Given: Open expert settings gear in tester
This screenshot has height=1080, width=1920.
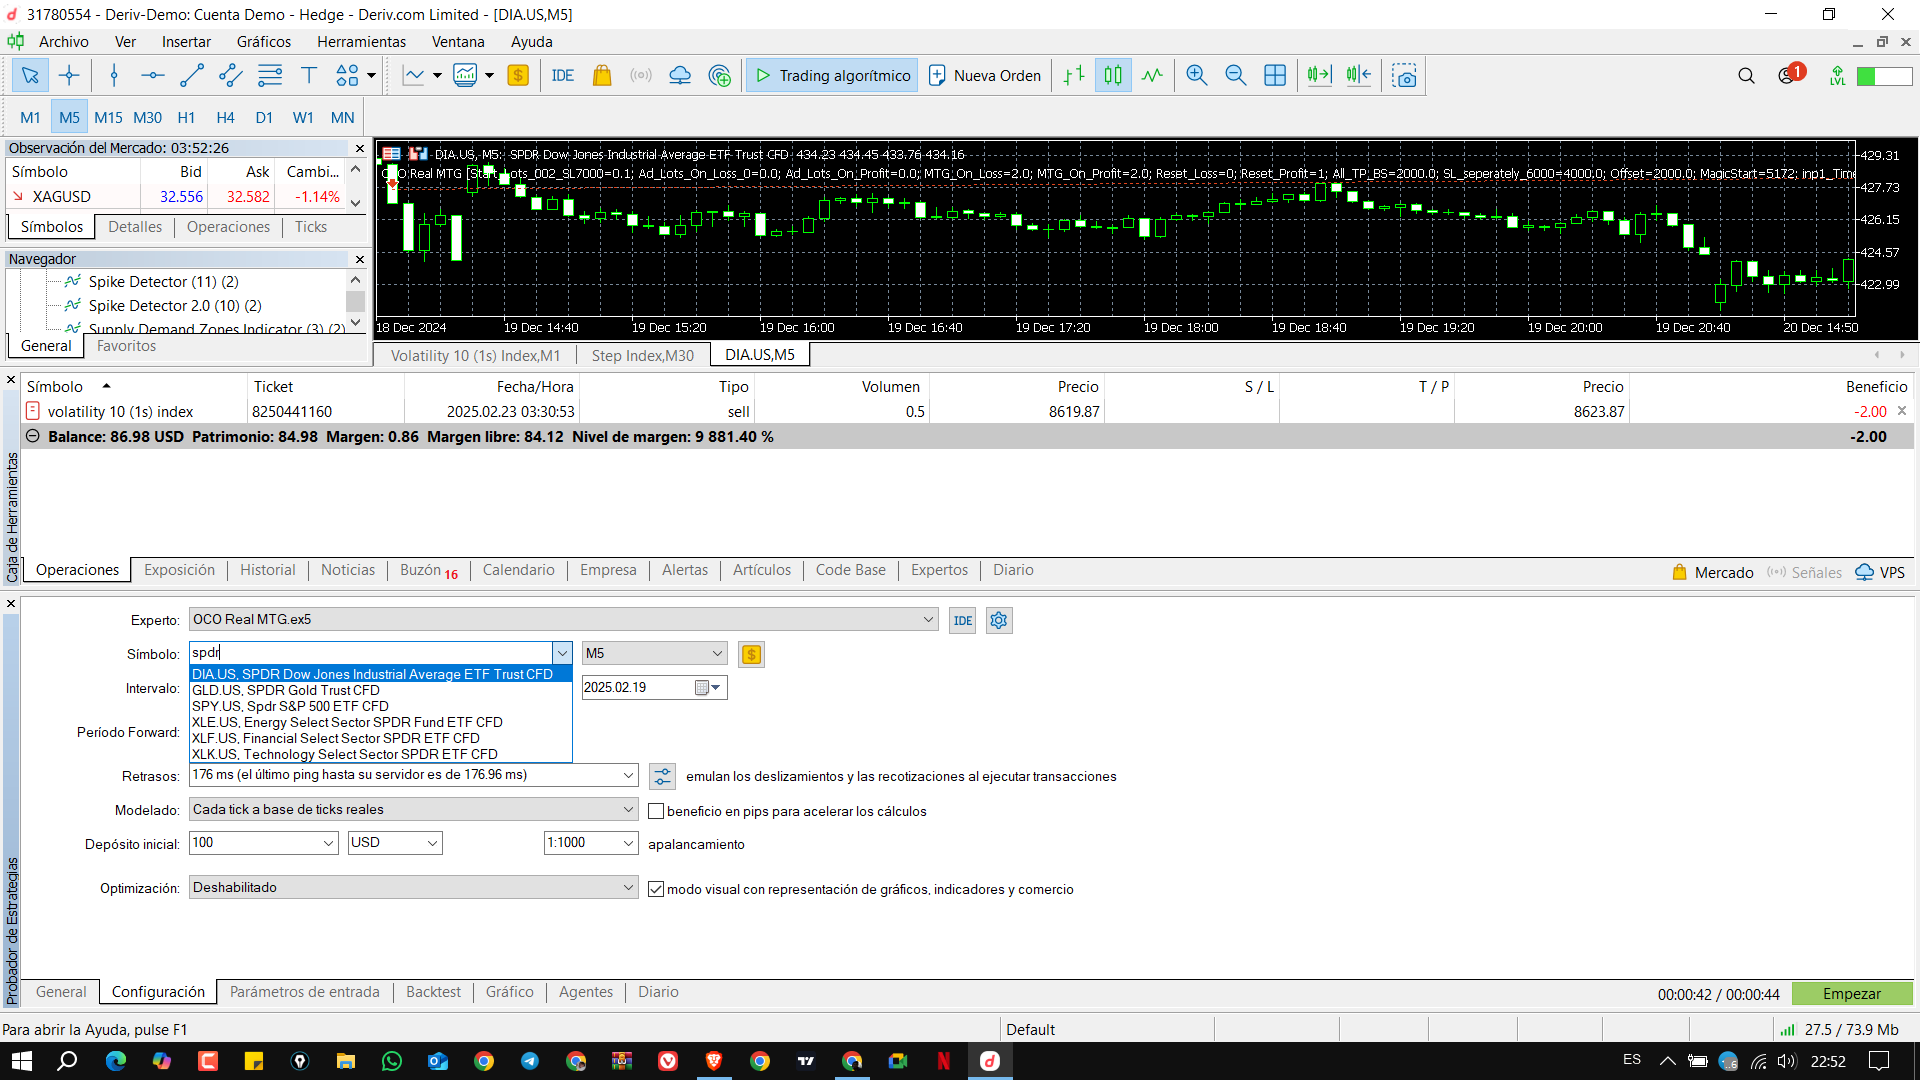Looking at the screenshot, I should click(998, 620).
